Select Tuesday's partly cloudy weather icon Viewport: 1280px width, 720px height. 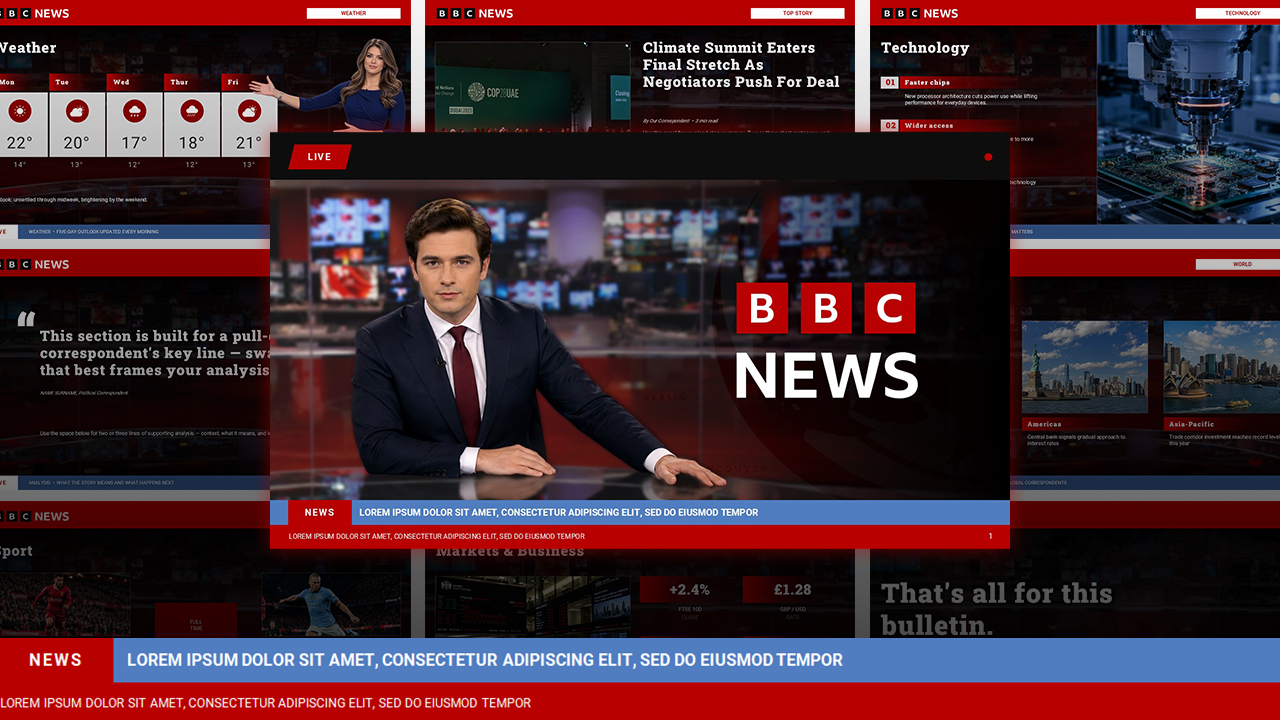(77, 111)
